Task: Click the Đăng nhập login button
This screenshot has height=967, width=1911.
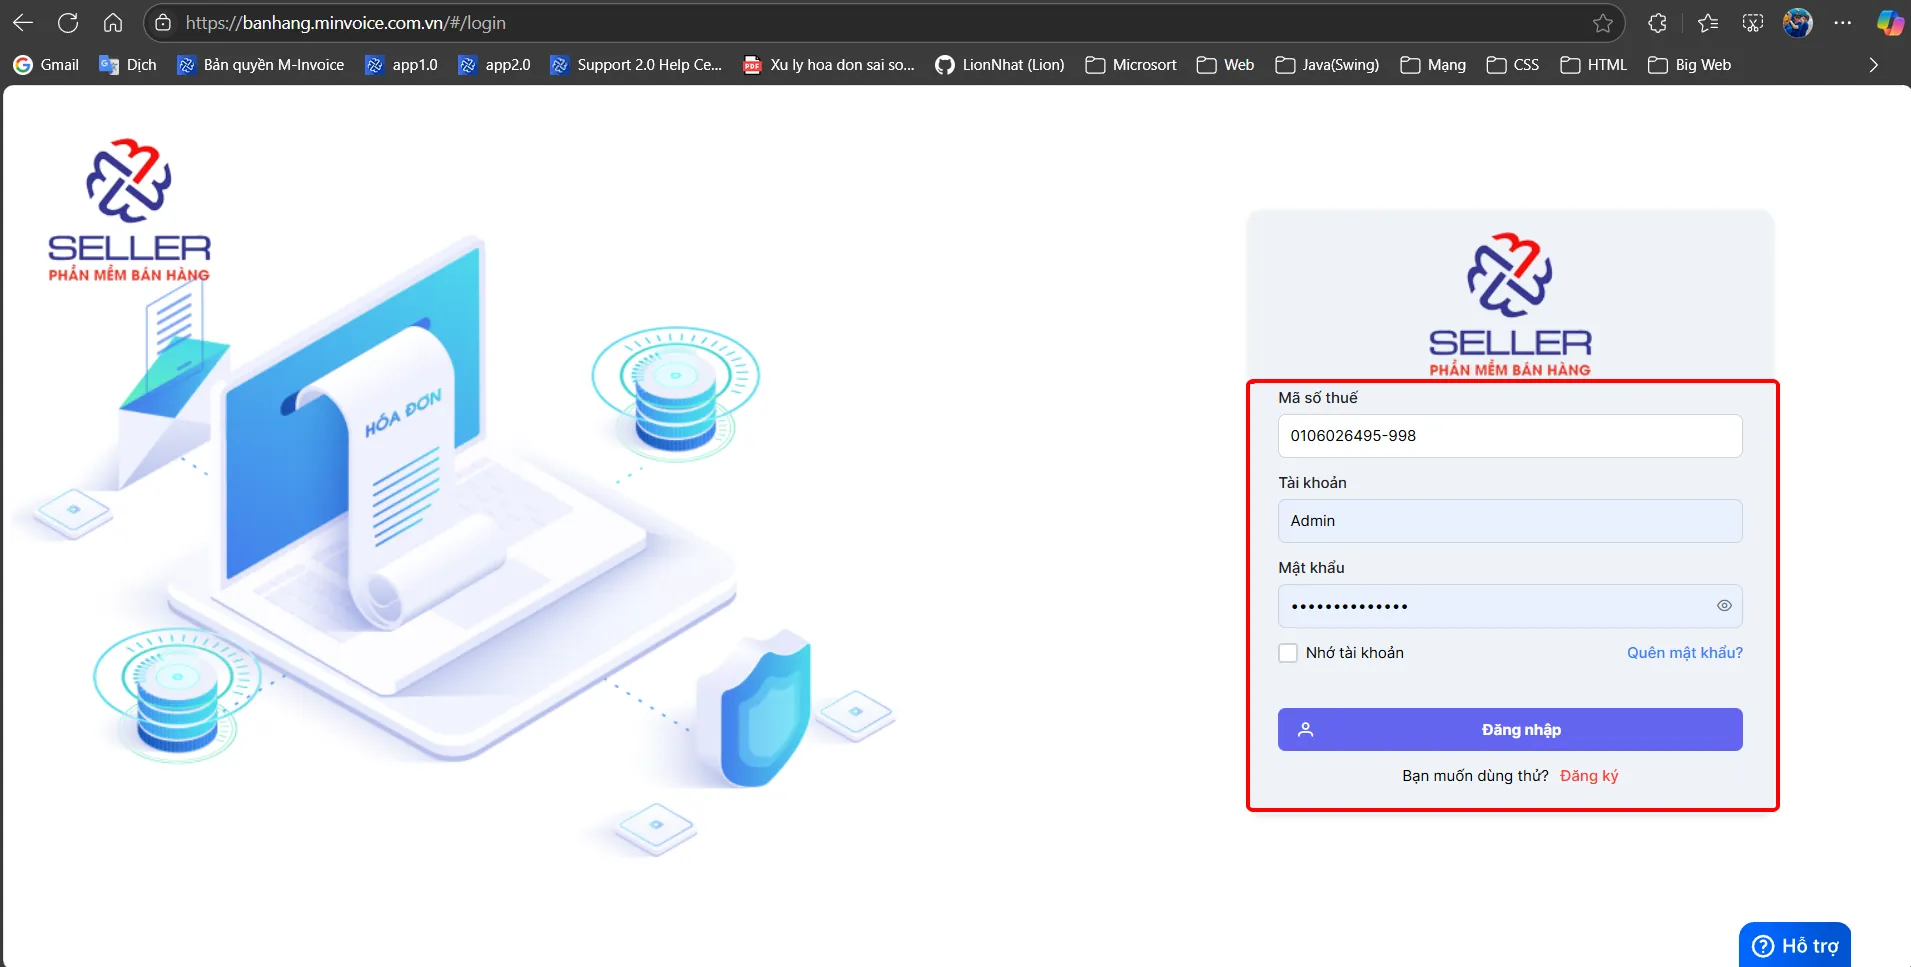Action: coord(1510,730)
